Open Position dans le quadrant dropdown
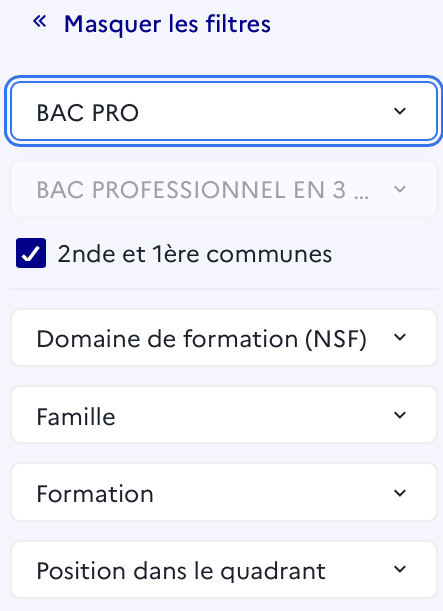The height and width of the screenshot is (611, 443). point(224,569)
